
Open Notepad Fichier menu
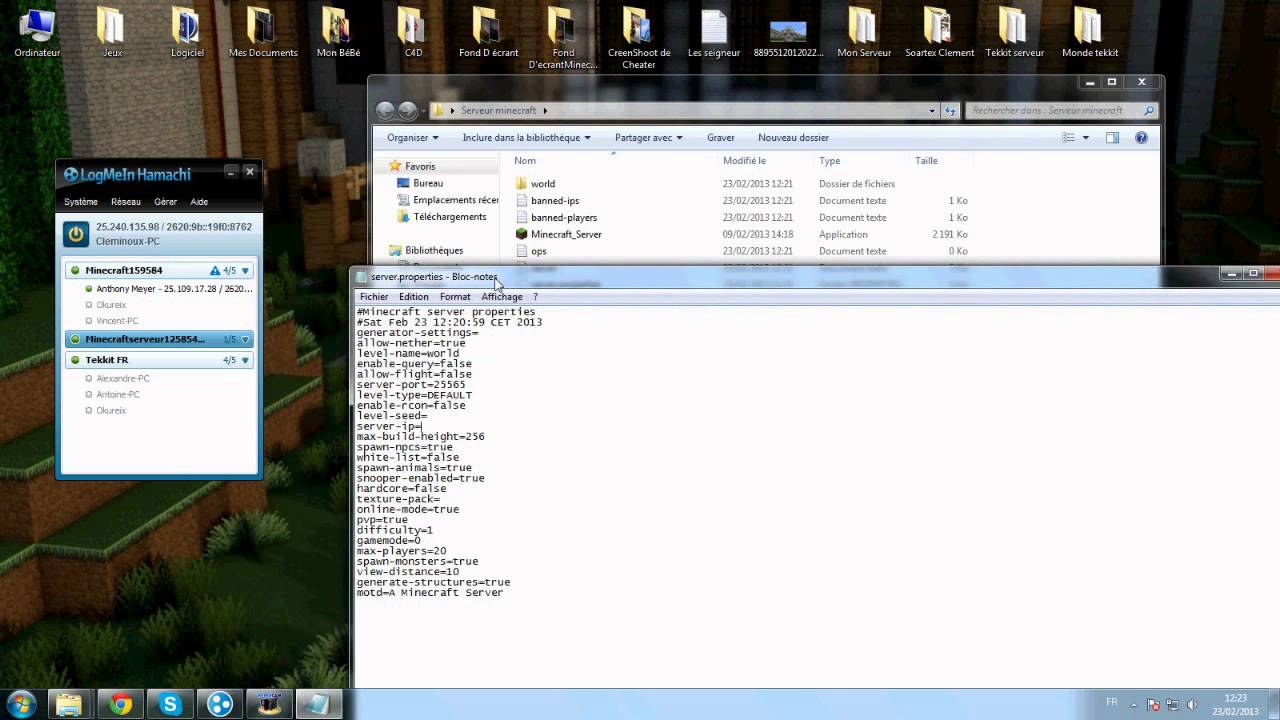coord(374,297)
